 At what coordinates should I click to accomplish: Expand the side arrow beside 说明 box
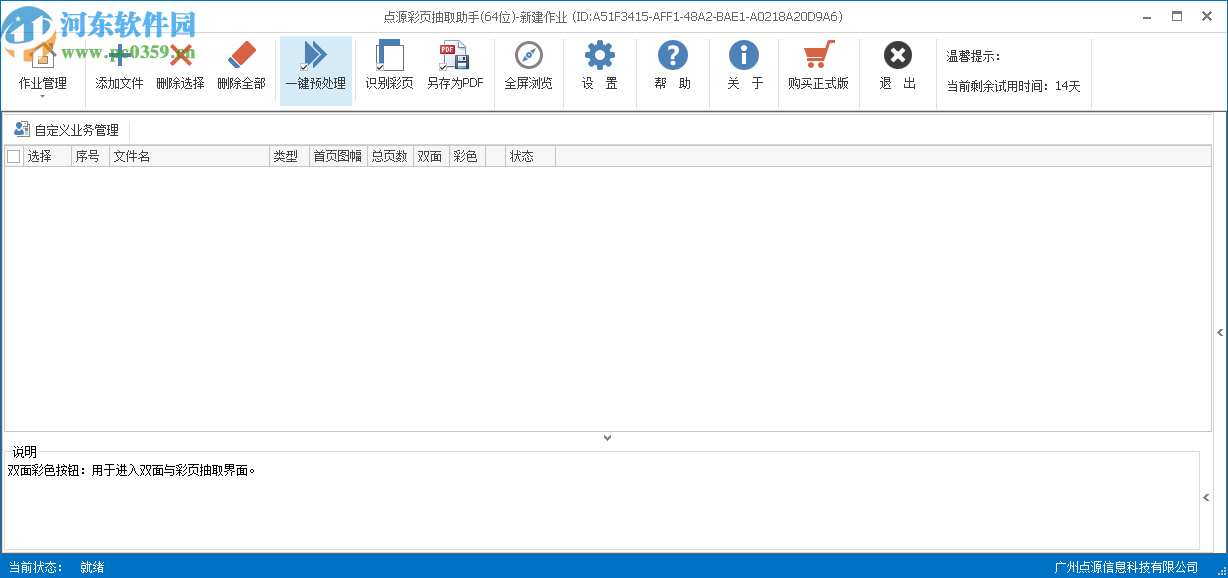[1206, 497]
